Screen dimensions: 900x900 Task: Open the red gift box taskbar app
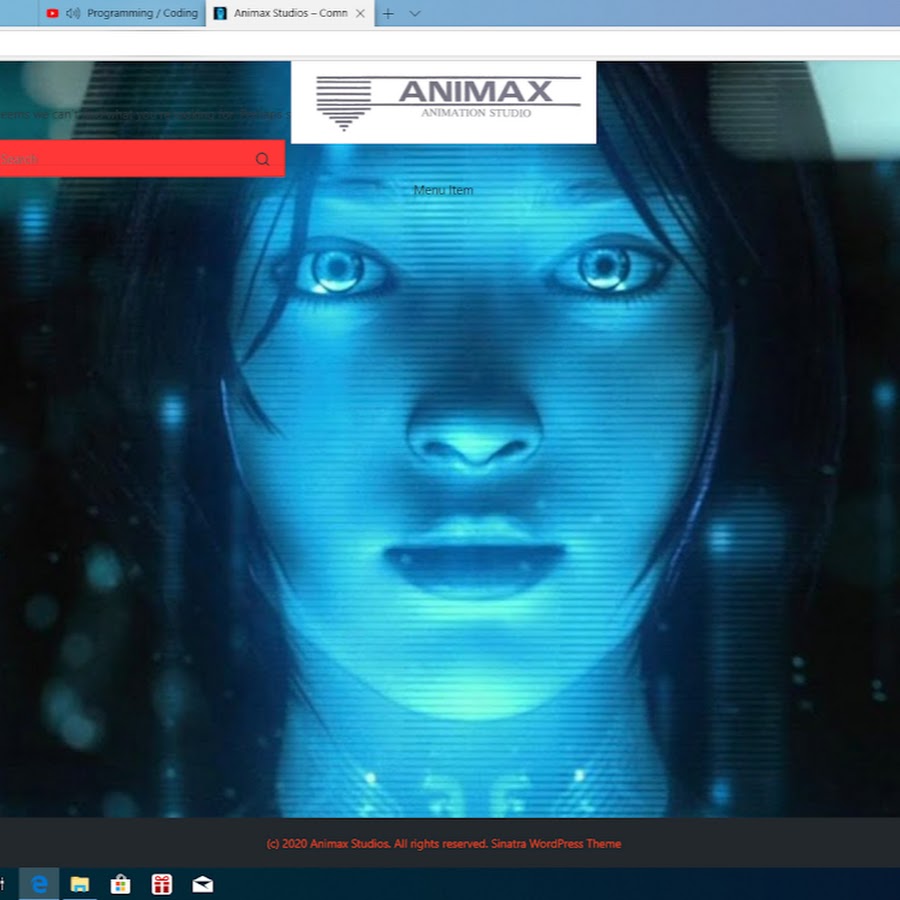[x=162, y=884]
